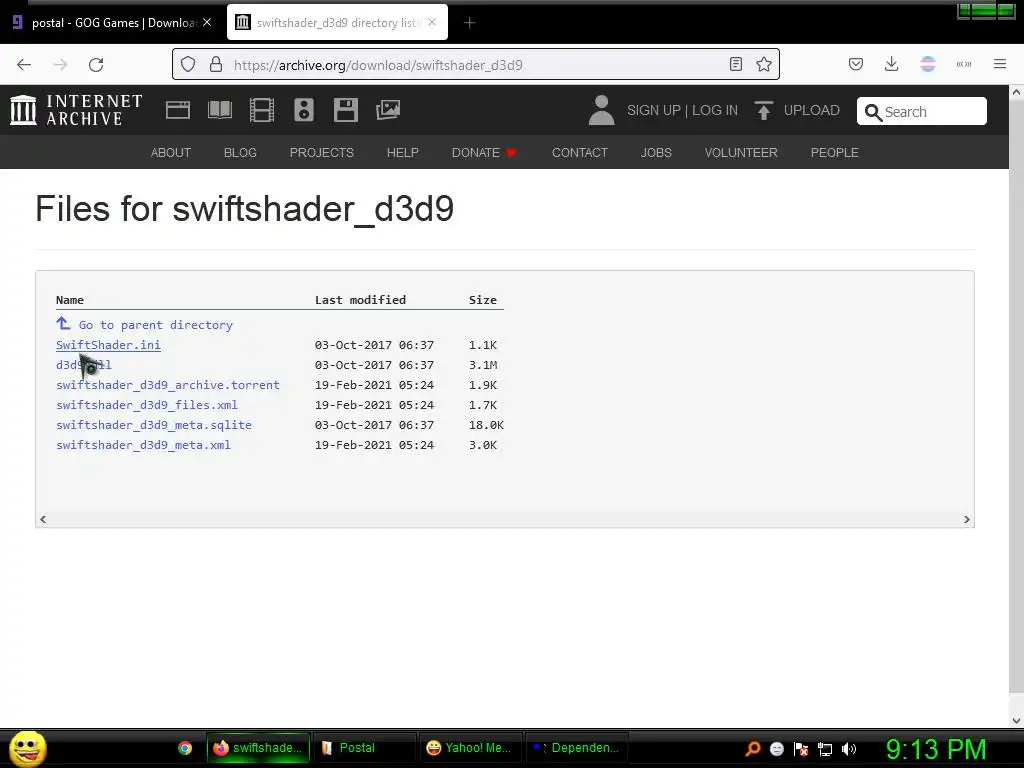Open the Internet Archive home logo
The width and height of the screenshot is (1024, 768).
76,110
